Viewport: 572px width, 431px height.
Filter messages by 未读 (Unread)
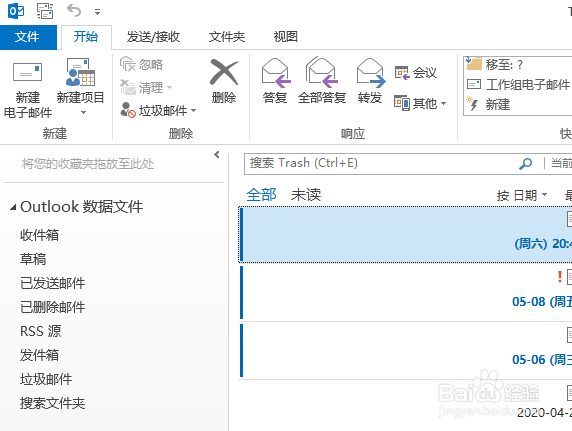pos(306,195)
